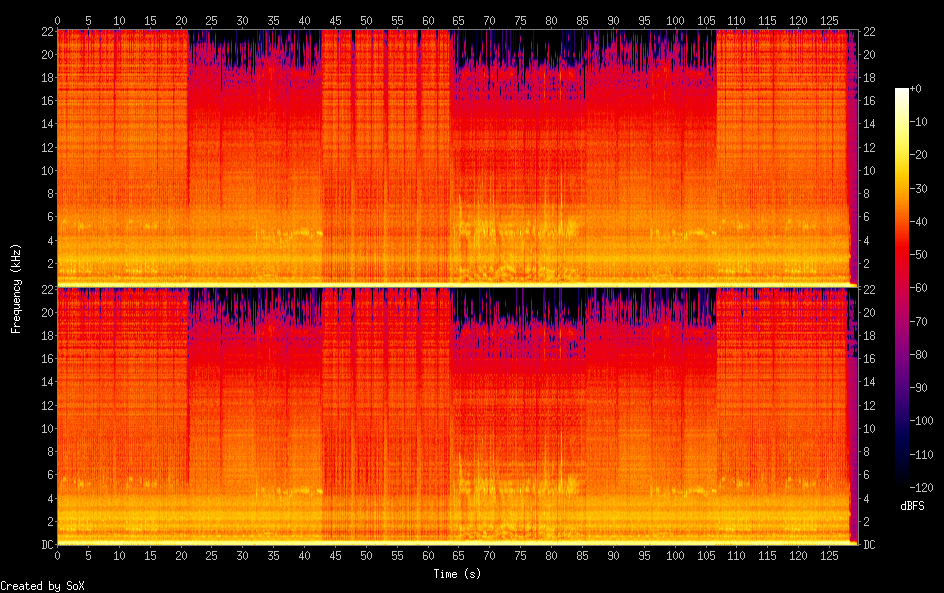Click the +0 label on the color scale
Viewport: 944px width, 593px height.
point(916,89)
